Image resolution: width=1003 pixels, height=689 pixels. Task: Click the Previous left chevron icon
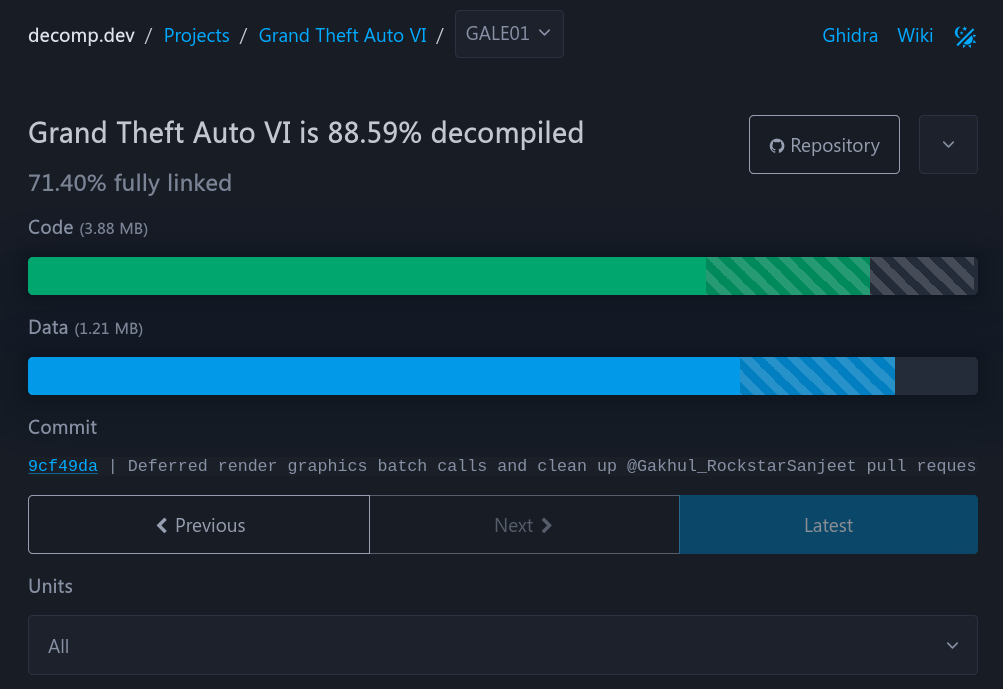pyautogui.click(x=162, y=525)
